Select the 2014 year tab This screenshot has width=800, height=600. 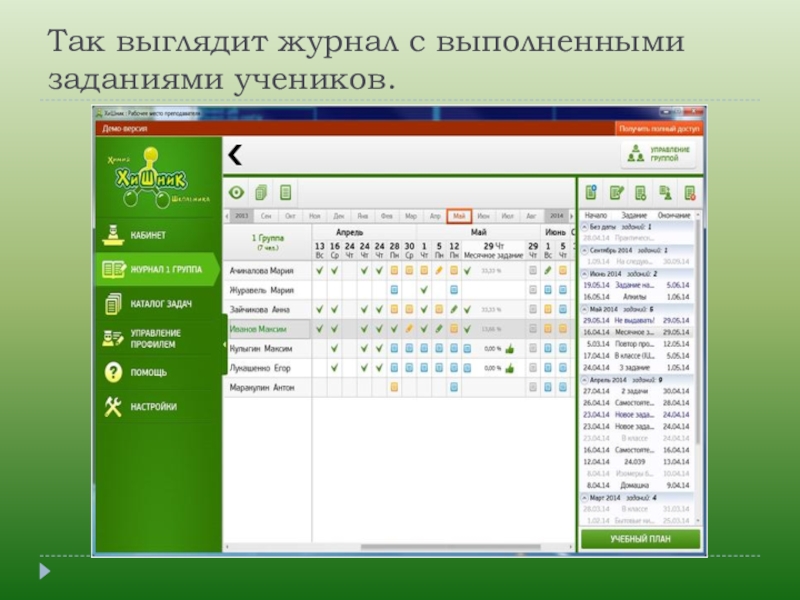tap(556, 216)
